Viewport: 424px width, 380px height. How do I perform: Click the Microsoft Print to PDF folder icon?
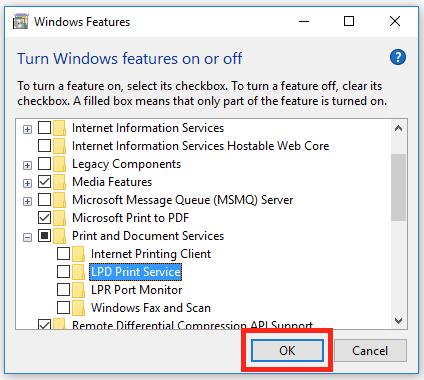[60, 218]
